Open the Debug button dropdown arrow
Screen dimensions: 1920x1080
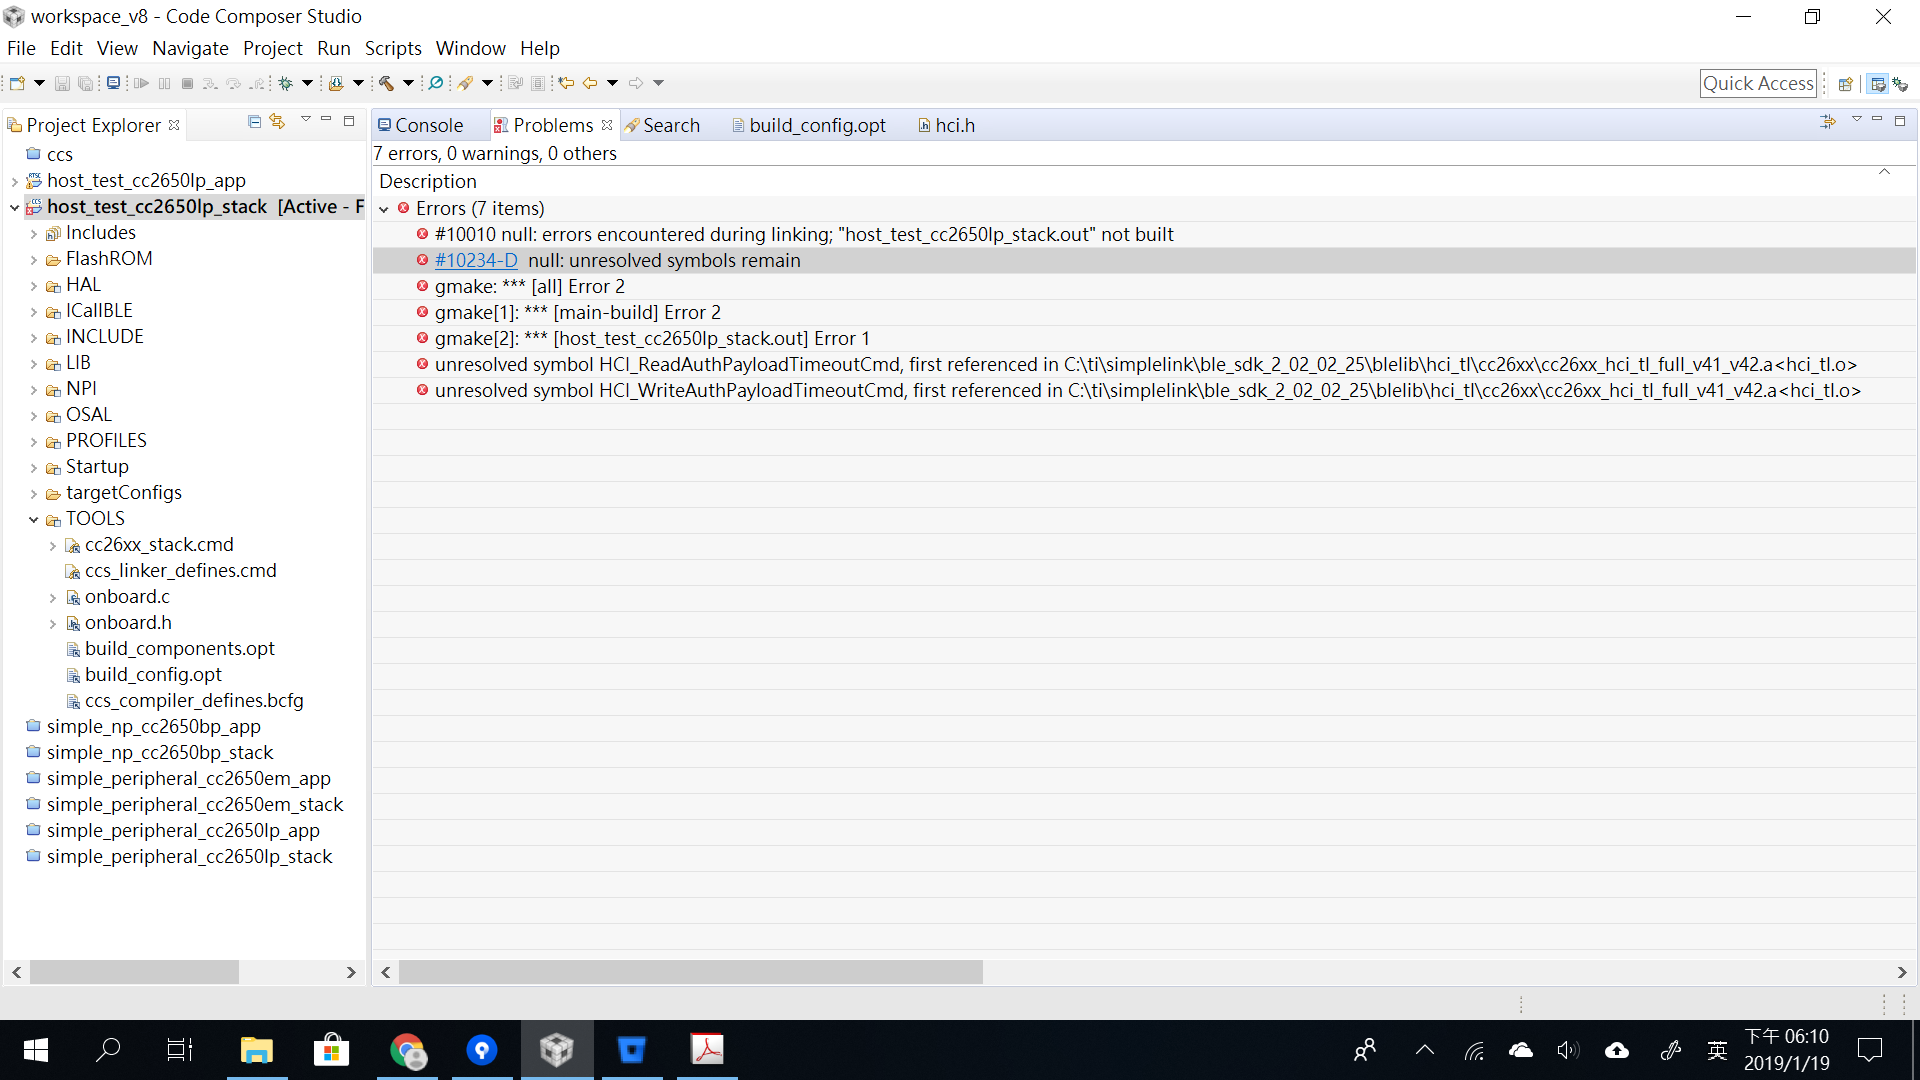[308, 83]
